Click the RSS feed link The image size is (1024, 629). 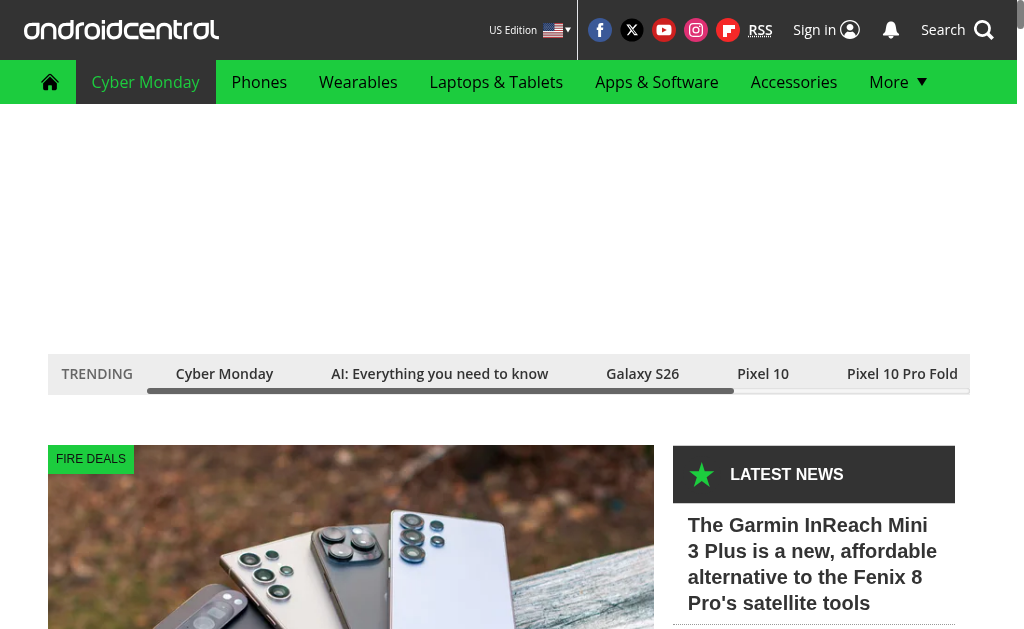[760, 30]
